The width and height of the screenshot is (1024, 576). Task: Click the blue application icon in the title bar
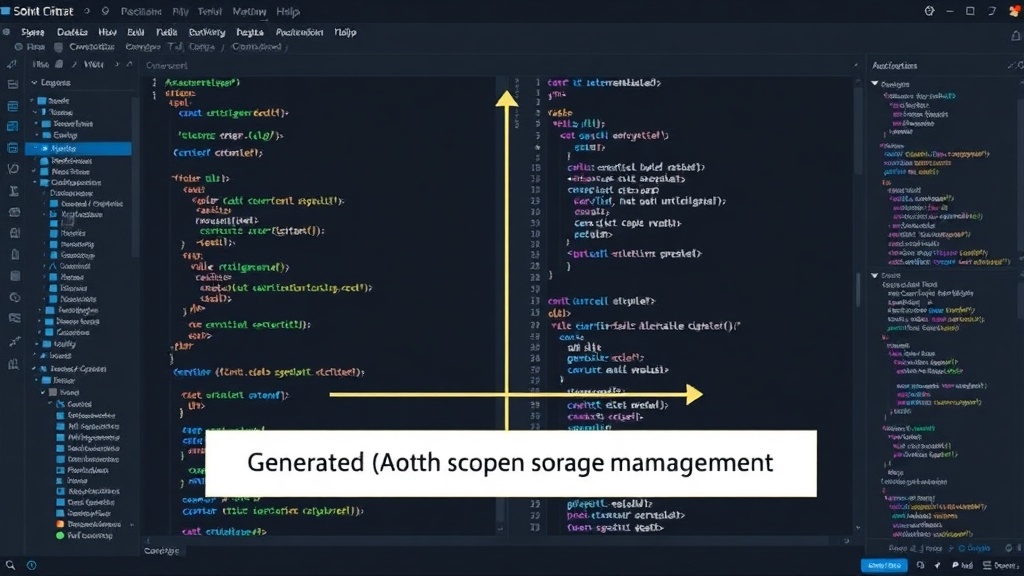click(x=6, y=11)
